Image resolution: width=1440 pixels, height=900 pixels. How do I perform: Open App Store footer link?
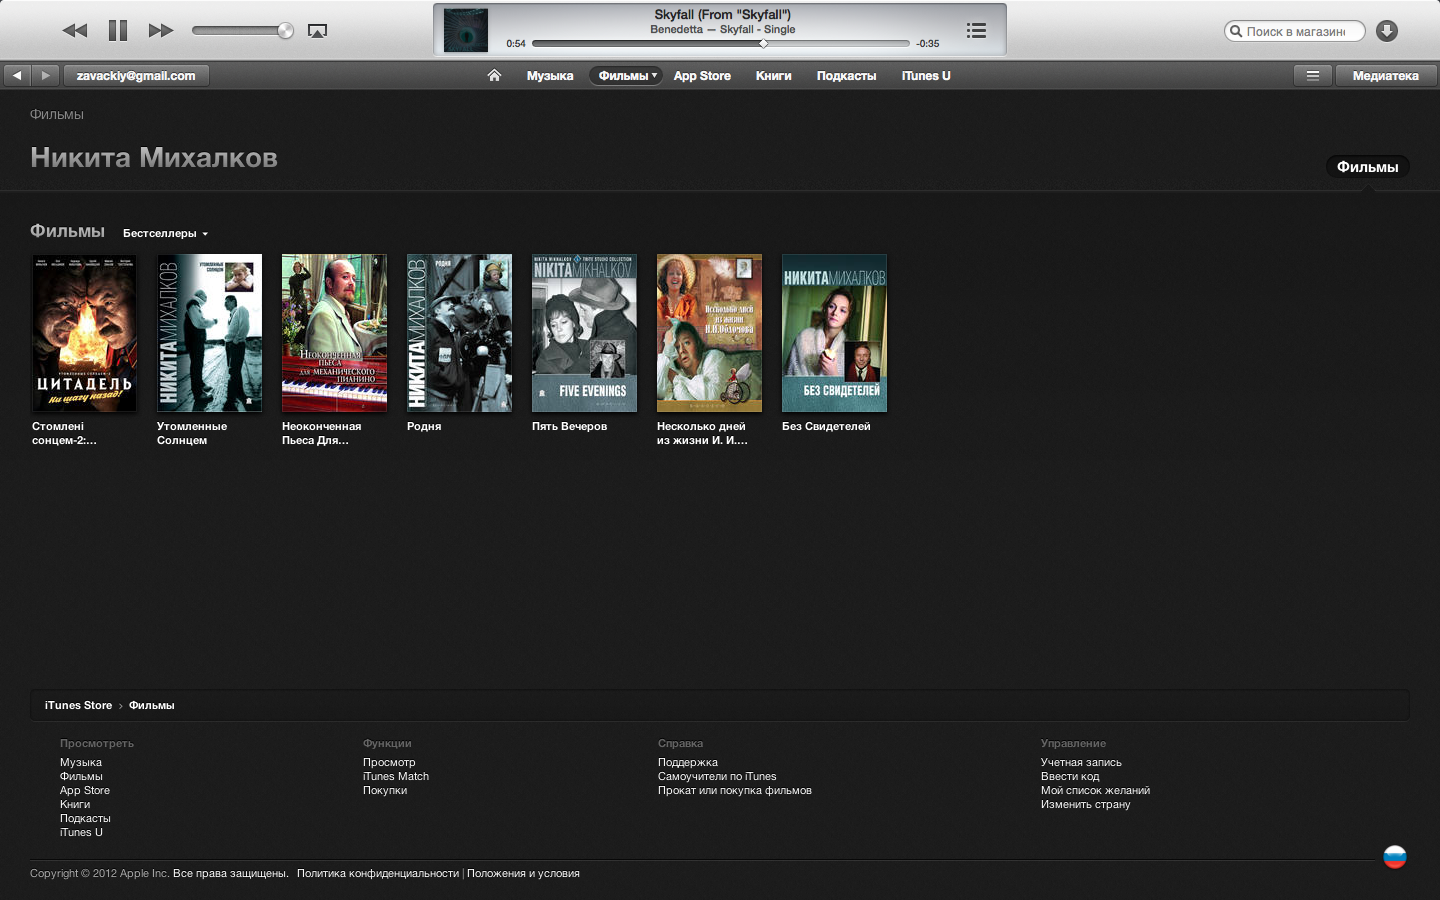click(x=85, y=790)
